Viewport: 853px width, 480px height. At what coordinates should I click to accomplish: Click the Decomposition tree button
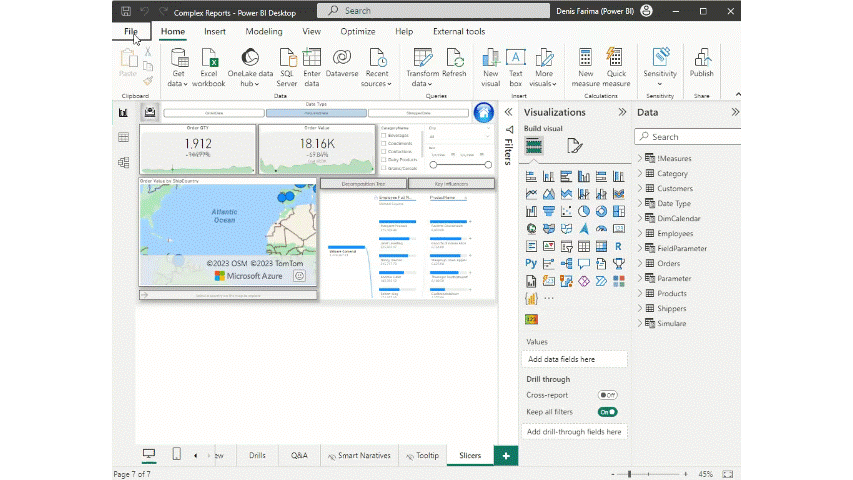tap(363, 184)
